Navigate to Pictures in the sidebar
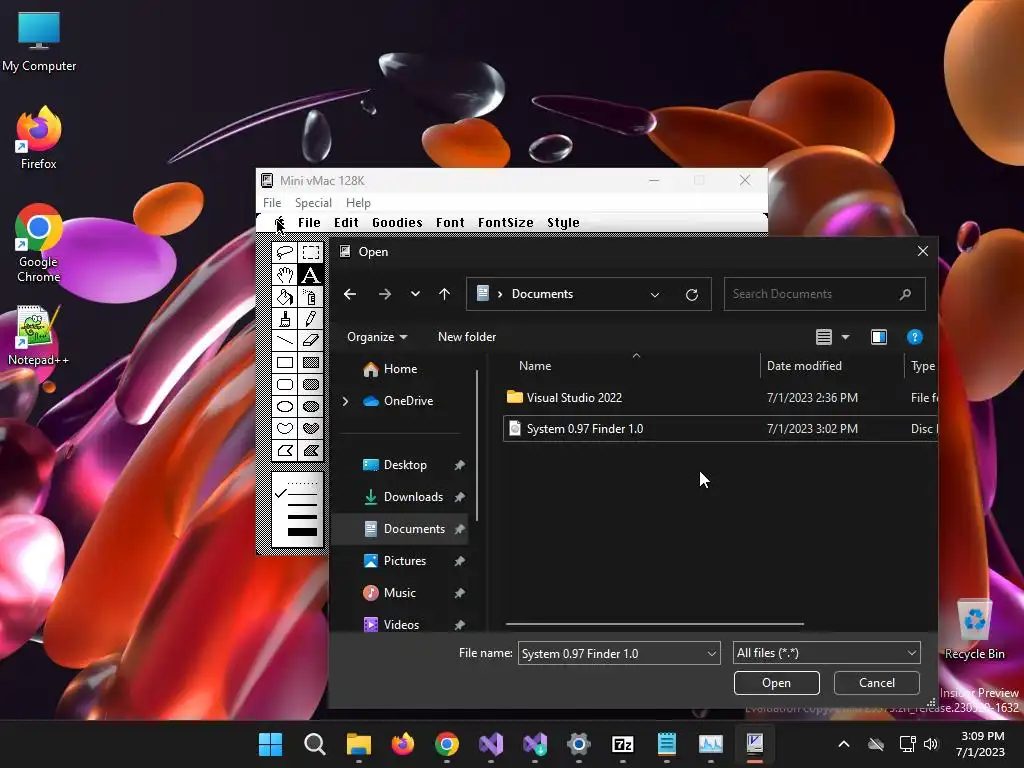The height and width of the screenshot is (768, 1024). 404,561
